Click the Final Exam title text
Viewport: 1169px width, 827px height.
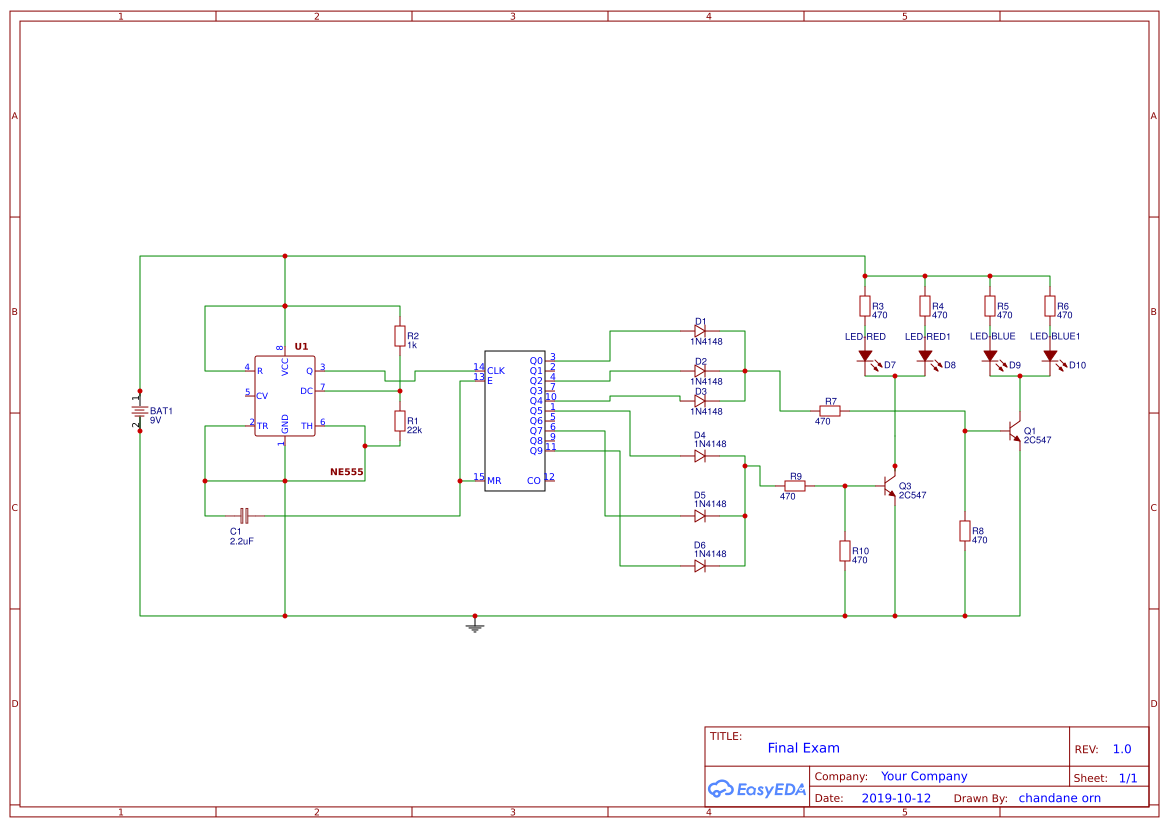coord(804,747)
